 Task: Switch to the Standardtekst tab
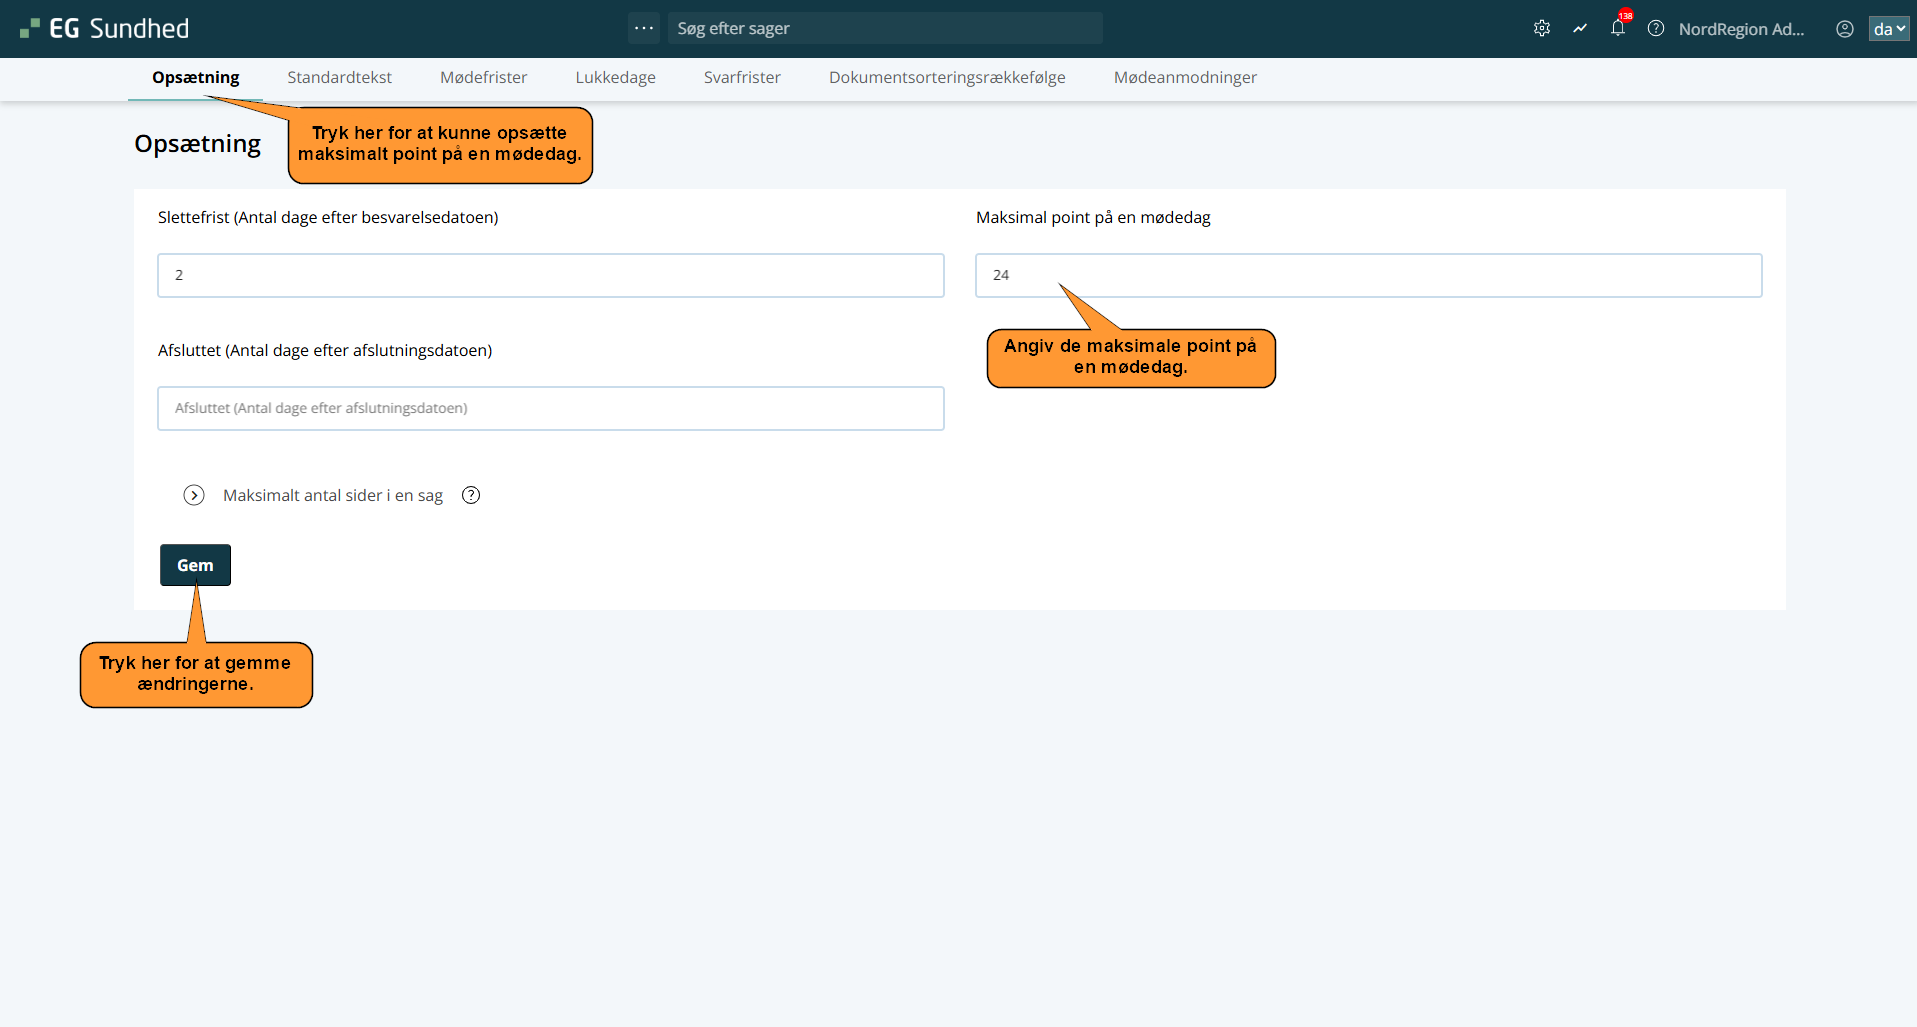(339, 78)
